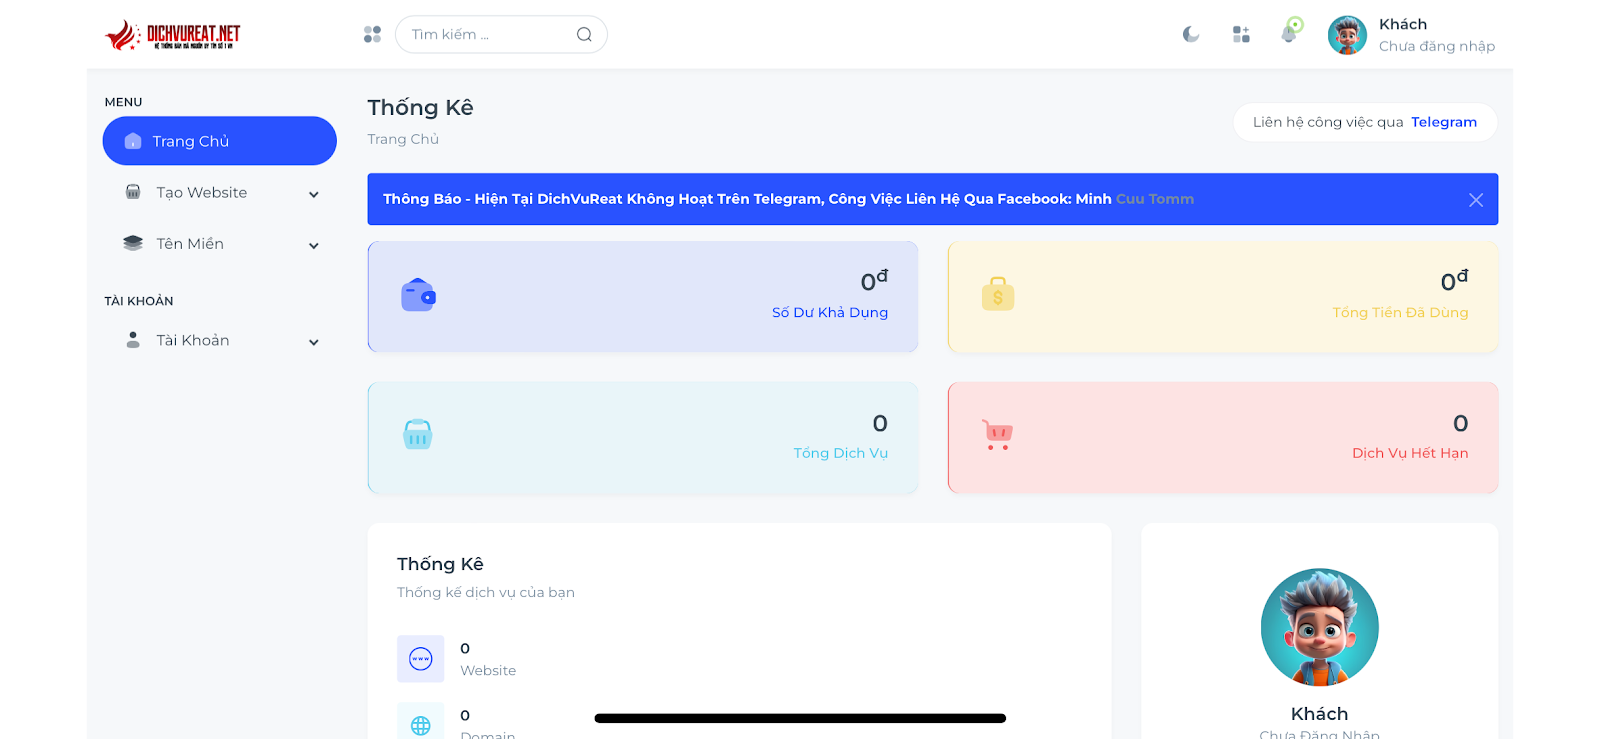Screen dimensions: 1600x739
Task: Focus the Tìm kiếm search field
Action: 488,35
